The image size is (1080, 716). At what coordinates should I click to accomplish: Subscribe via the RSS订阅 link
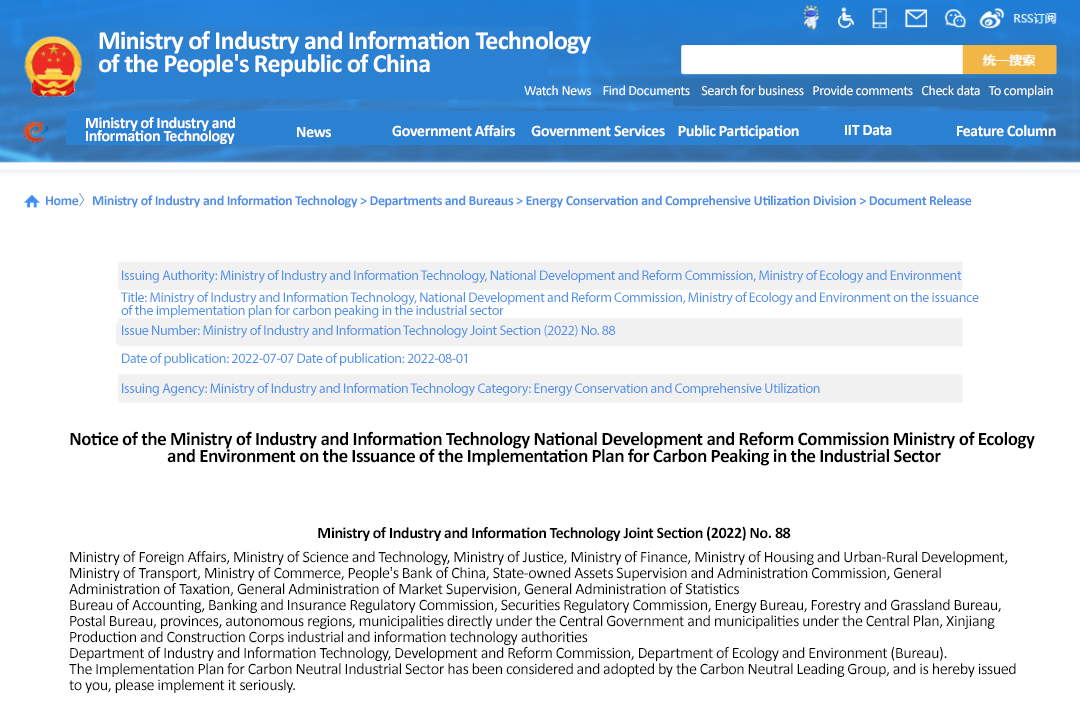tap(1035, 19)
